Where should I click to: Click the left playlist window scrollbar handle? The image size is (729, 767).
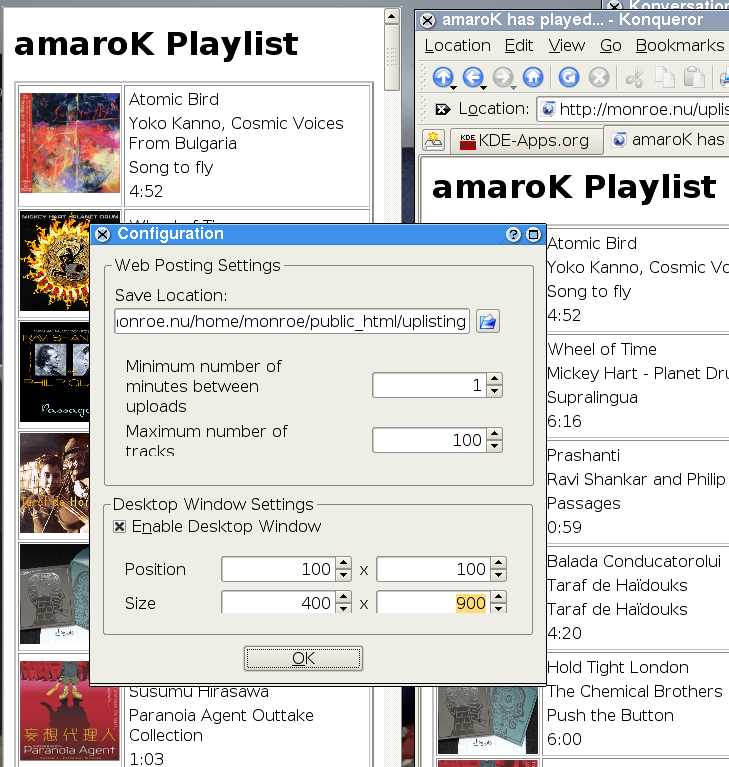click(x=391, y=58)
